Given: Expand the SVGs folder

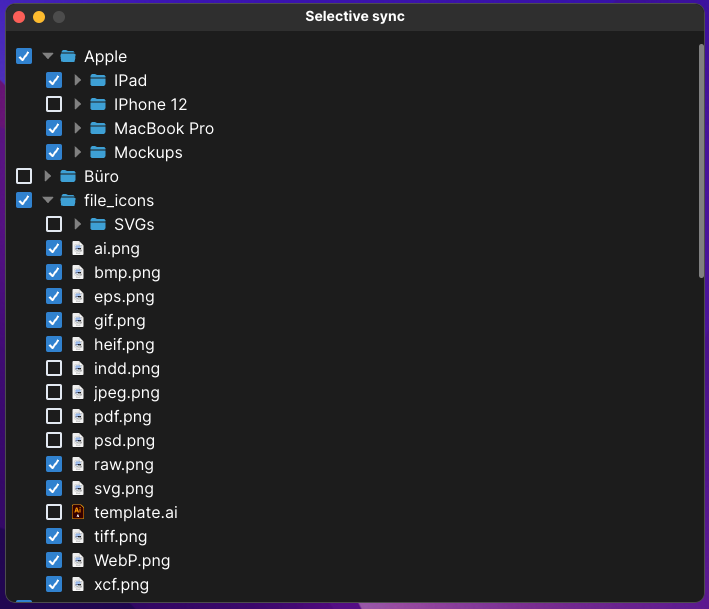Looking at the screenshot, I should pos(78,224).
